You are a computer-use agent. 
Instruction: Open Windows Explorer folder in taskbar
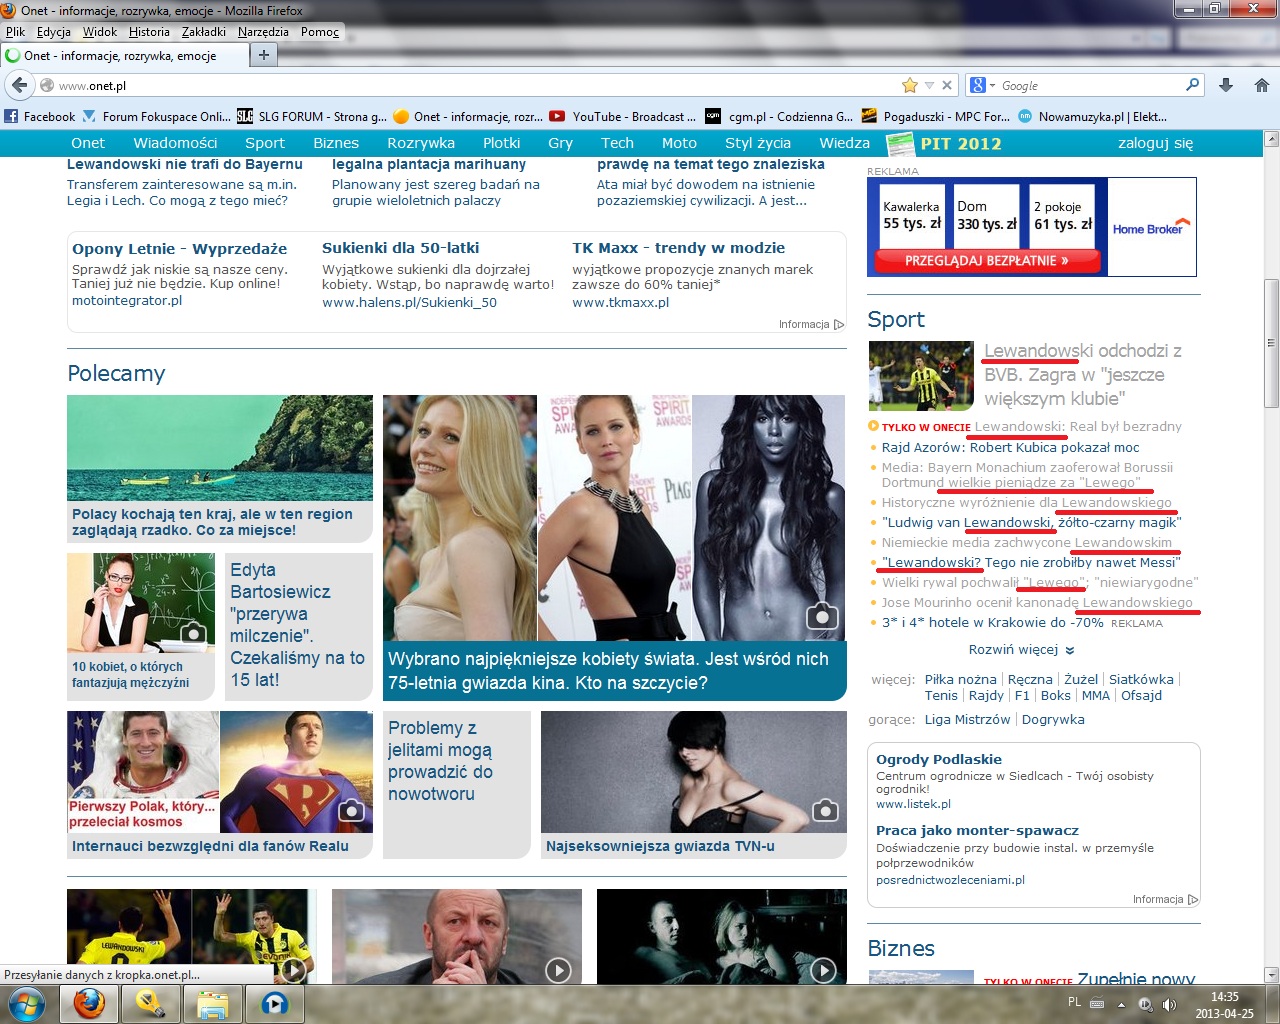point(213,1003)
